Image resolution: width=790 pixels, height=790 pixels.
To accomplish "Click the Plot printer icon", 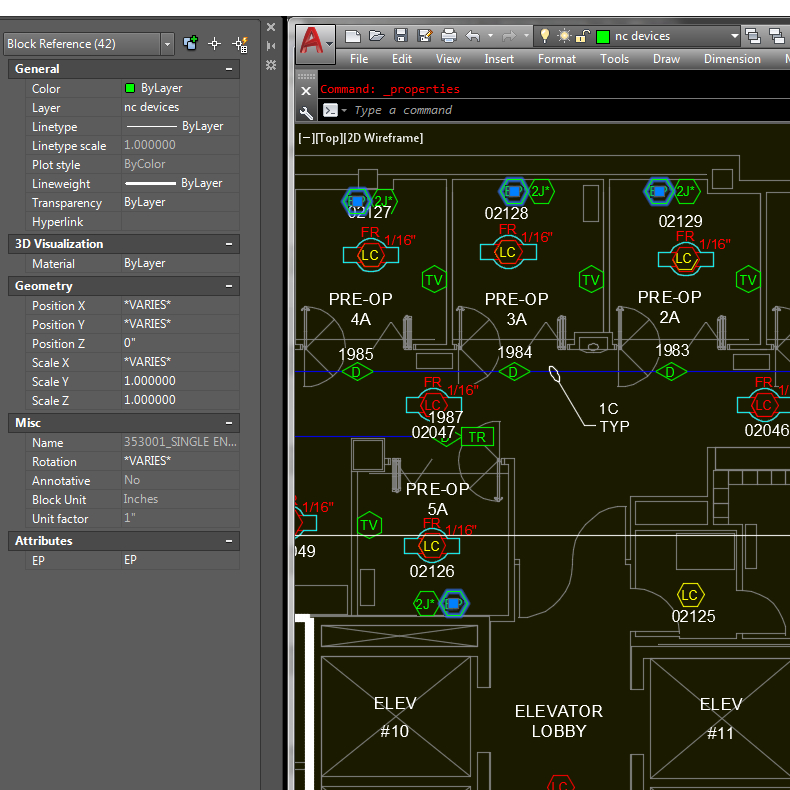I will coord(449,36).
